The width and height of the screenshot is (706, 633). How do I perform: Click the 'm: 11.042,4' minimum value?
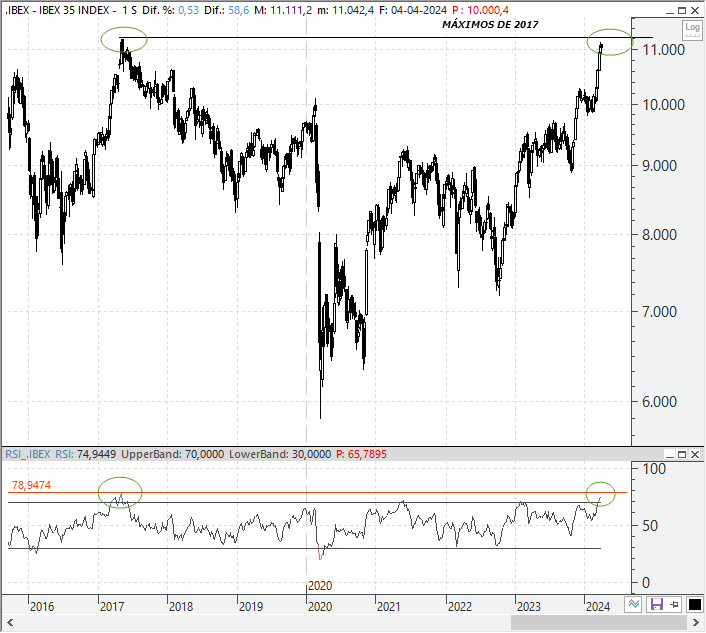[345, 10]
